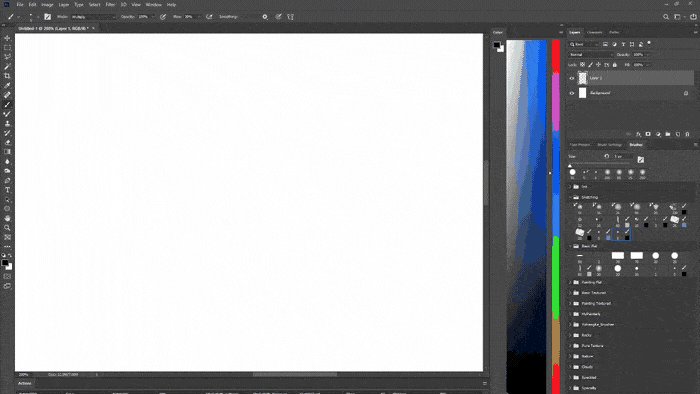Open the Filter menu
The image size is (700, 394).
click(110, 4)
